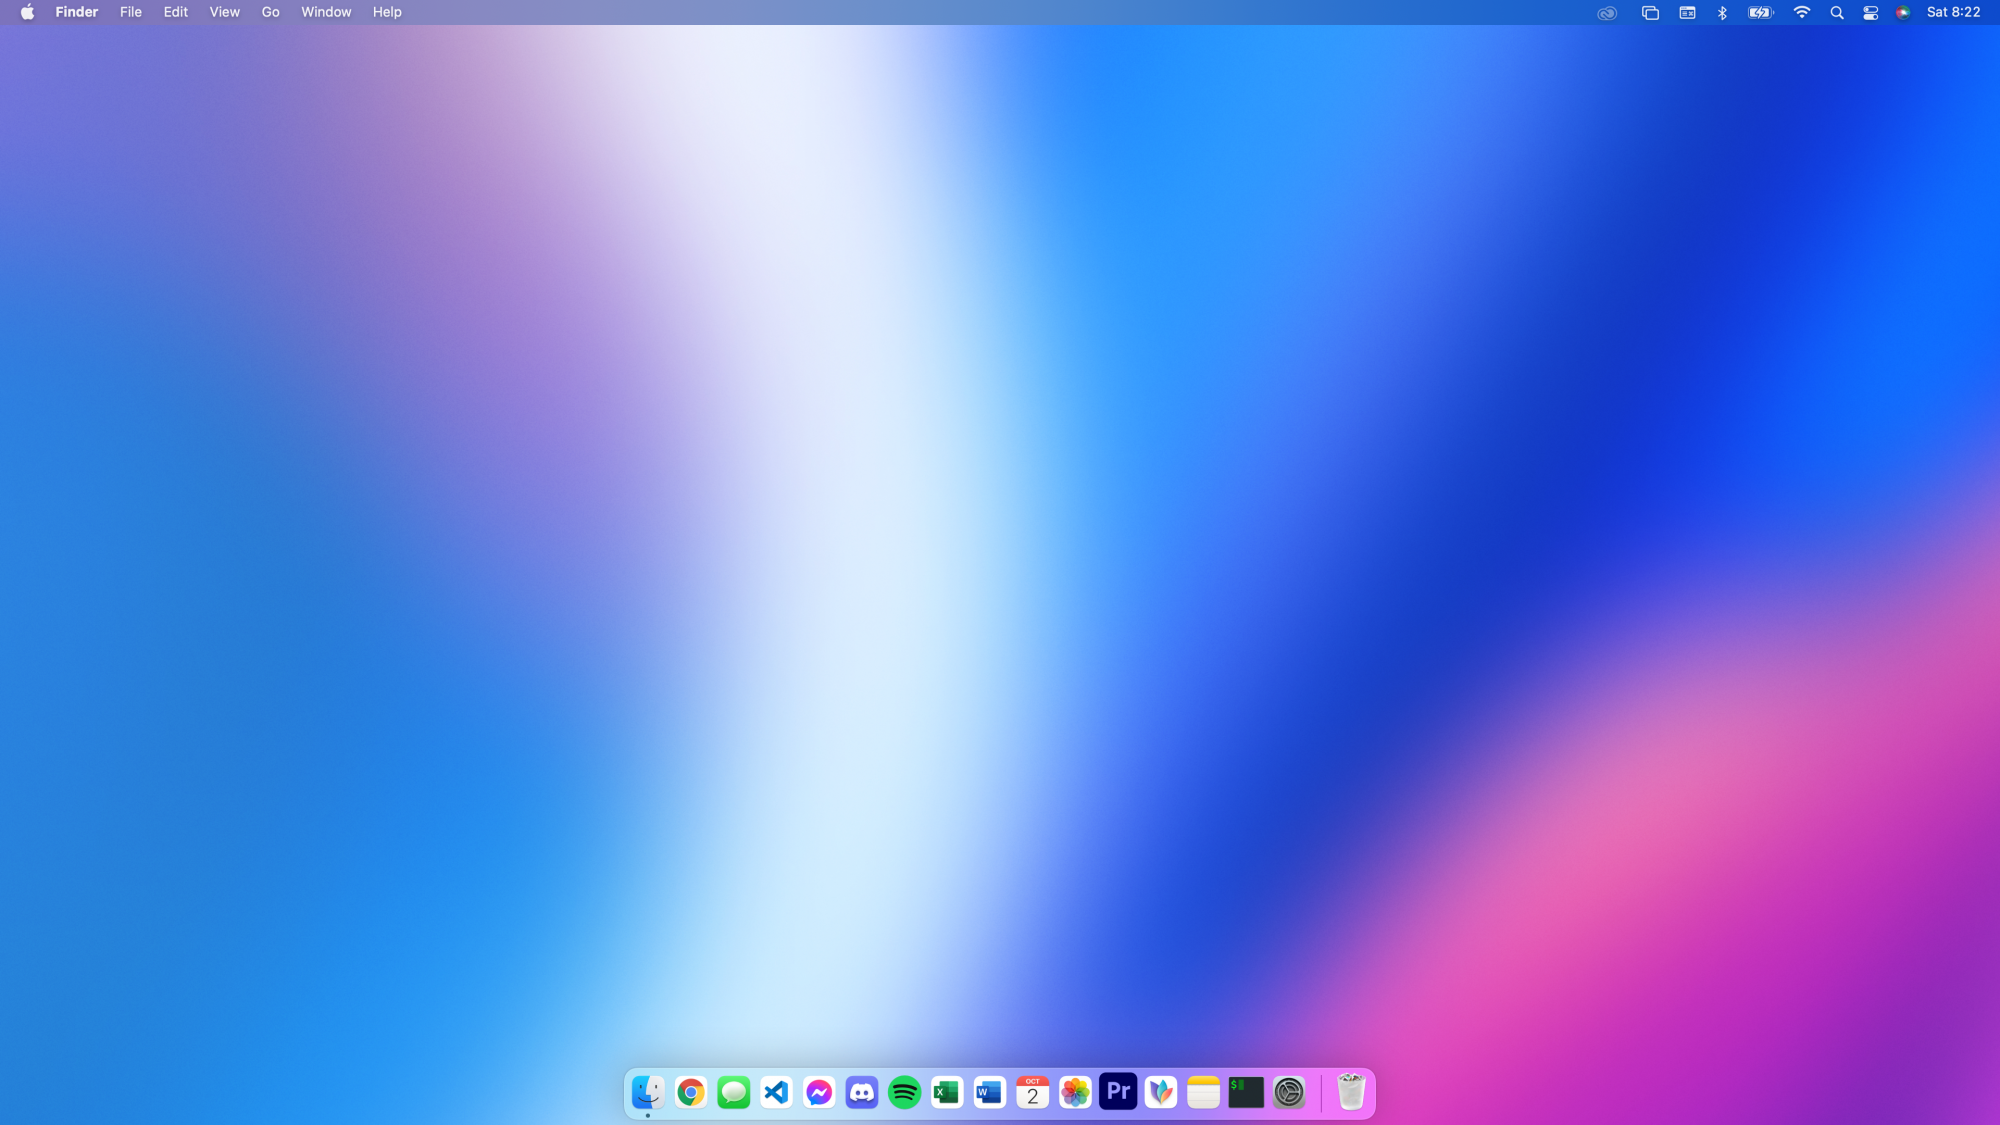Open Spotlight search magnifier
This screenshot has height=1125, width=2000.
click(x=1836, y=13)
